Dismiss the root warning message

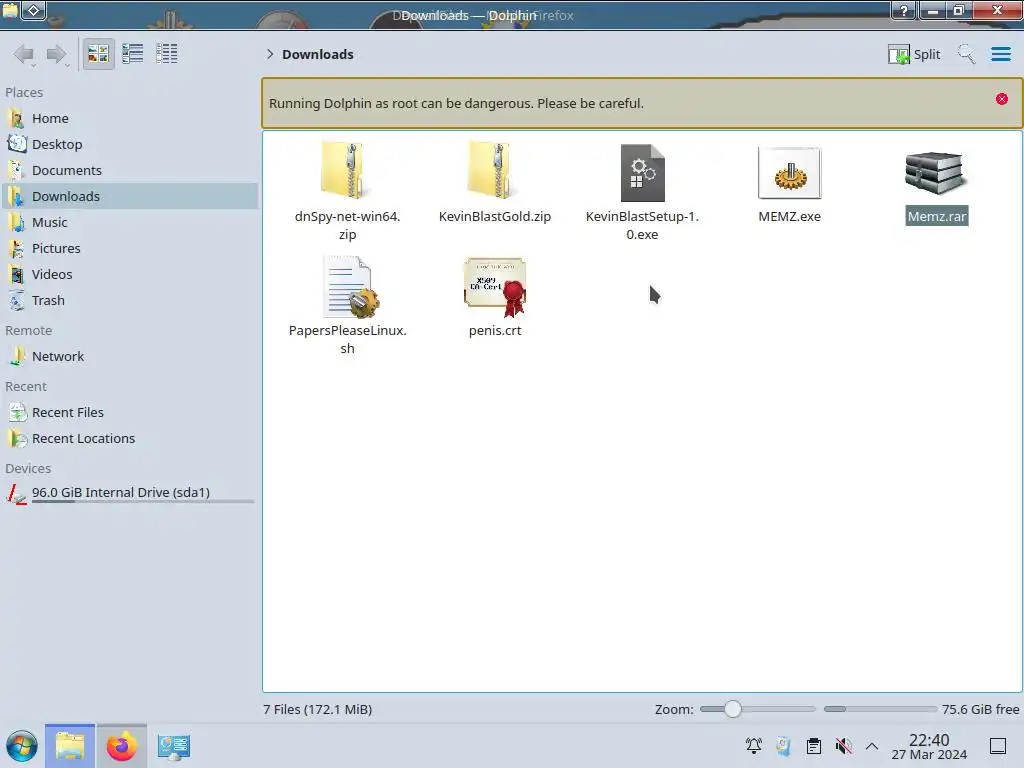click(1001, 99)
